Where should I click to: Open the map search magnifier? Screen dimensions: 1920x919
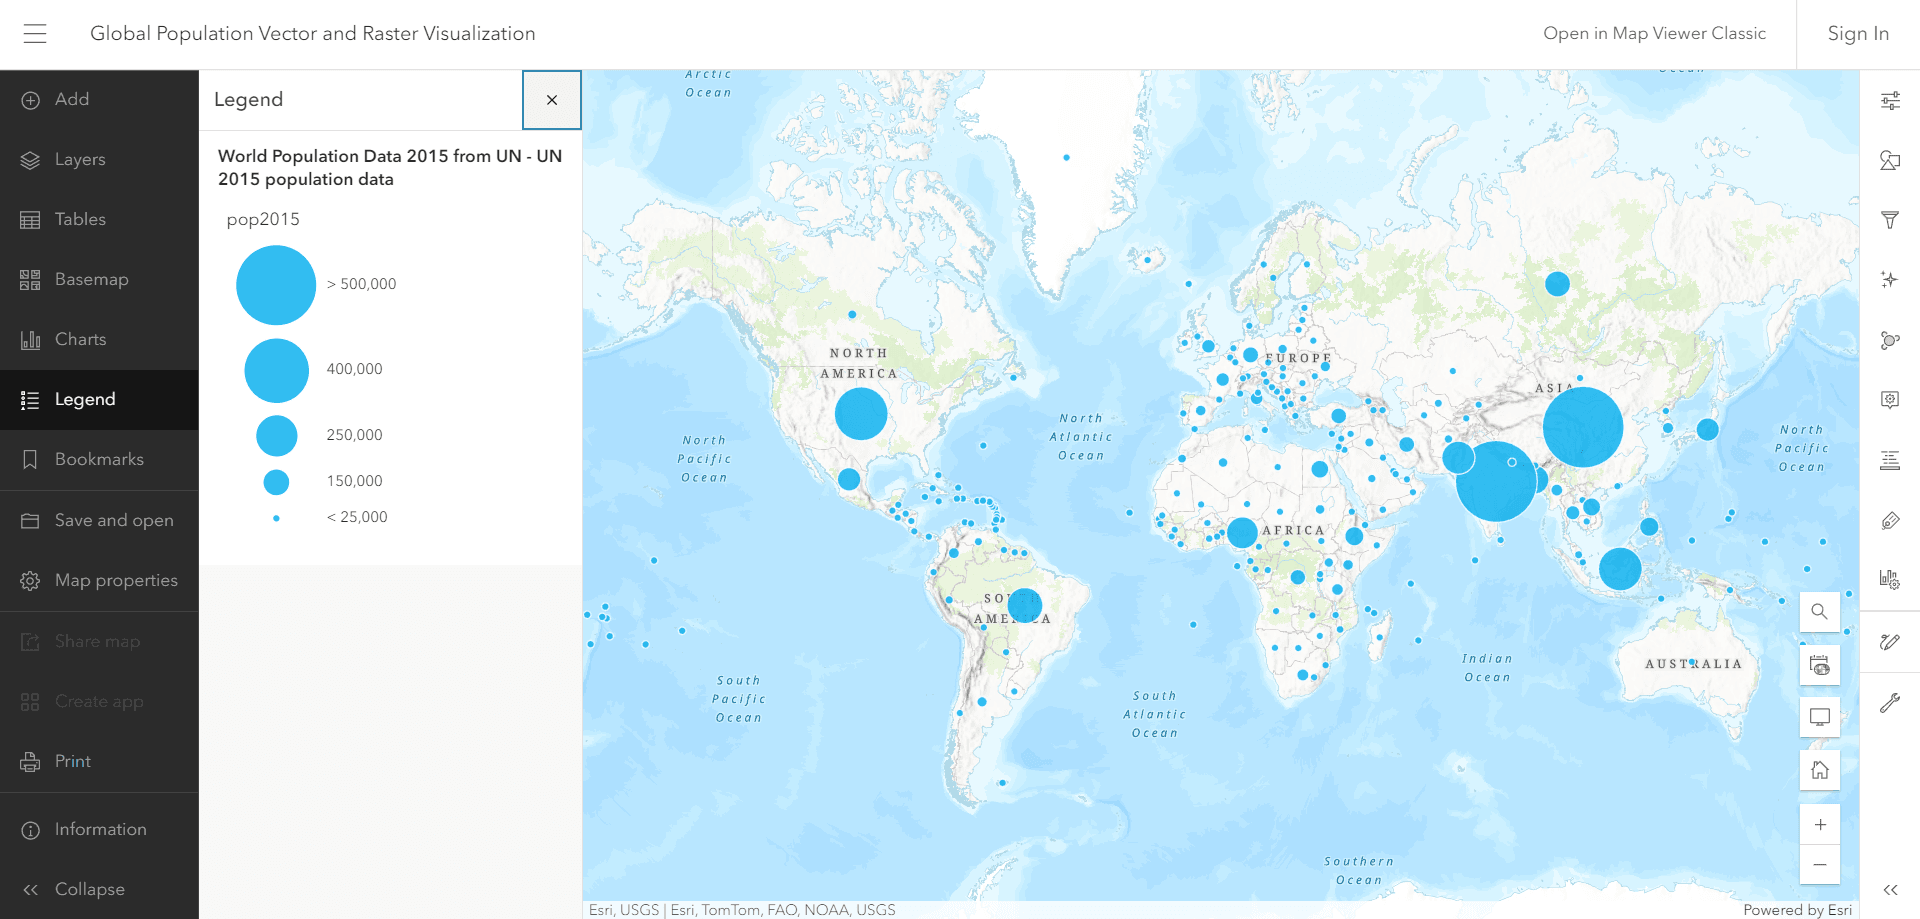tap(1819, 612)
